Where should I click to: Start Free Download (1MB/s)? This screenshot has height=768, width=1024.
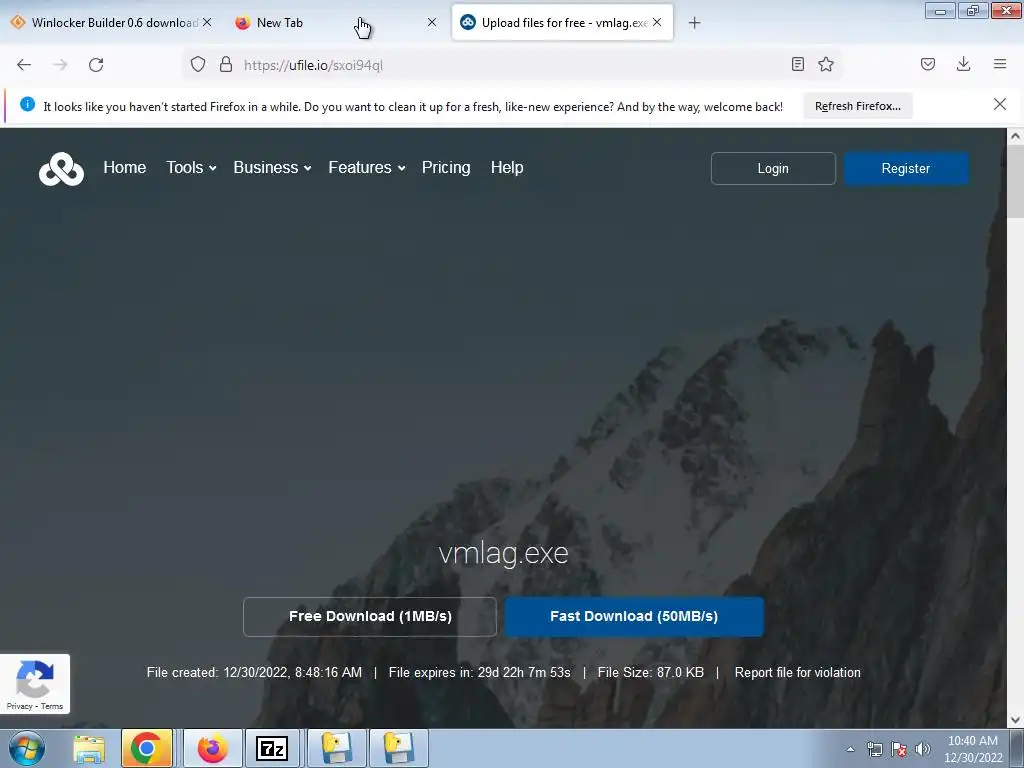pyautogui.click(x=370, y=616)
